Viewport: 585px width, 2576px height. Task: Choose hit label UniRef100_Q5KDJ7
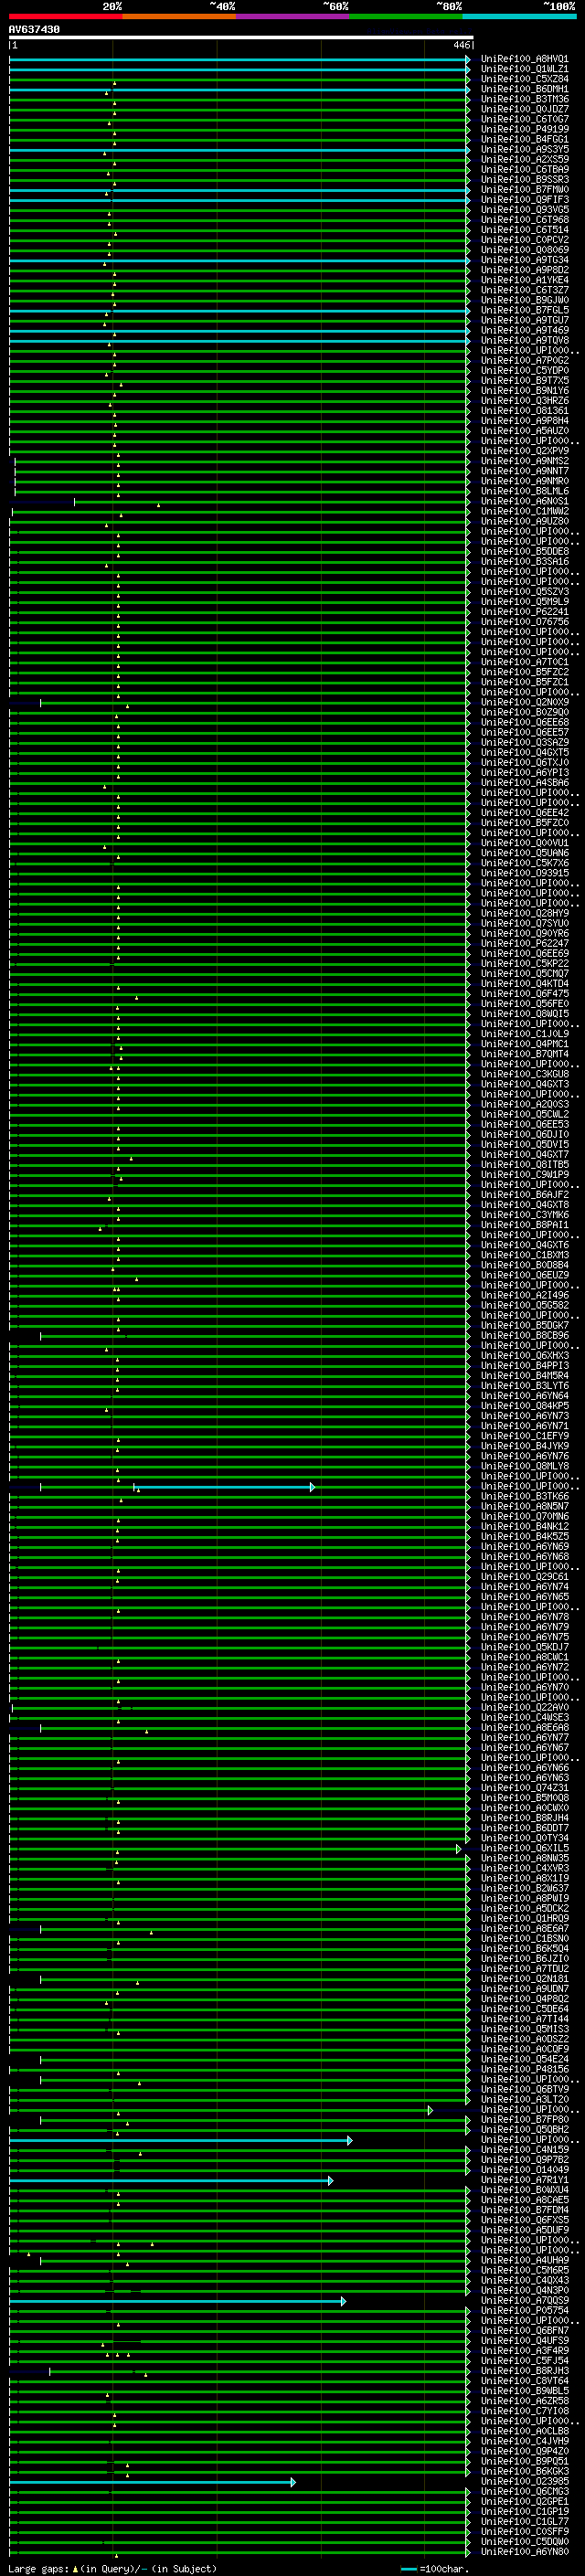(524, 1647)
